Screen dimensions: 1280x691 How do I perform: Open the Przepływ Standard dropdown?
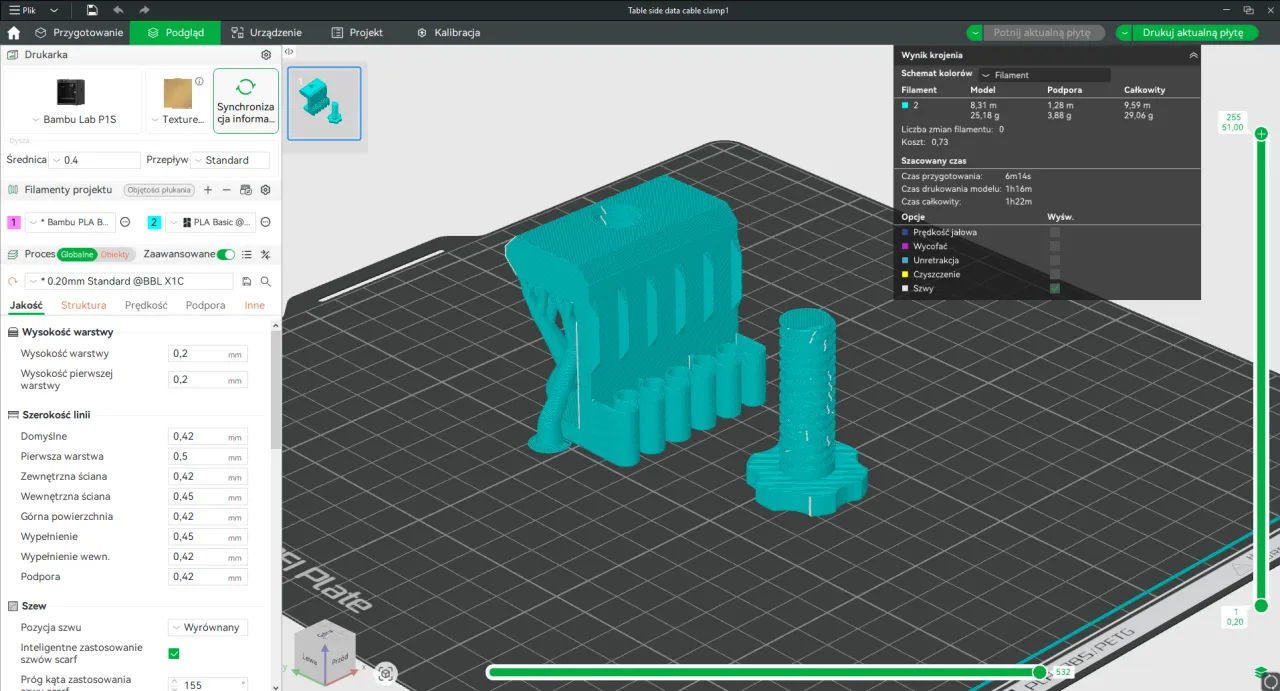pos(228,160)
